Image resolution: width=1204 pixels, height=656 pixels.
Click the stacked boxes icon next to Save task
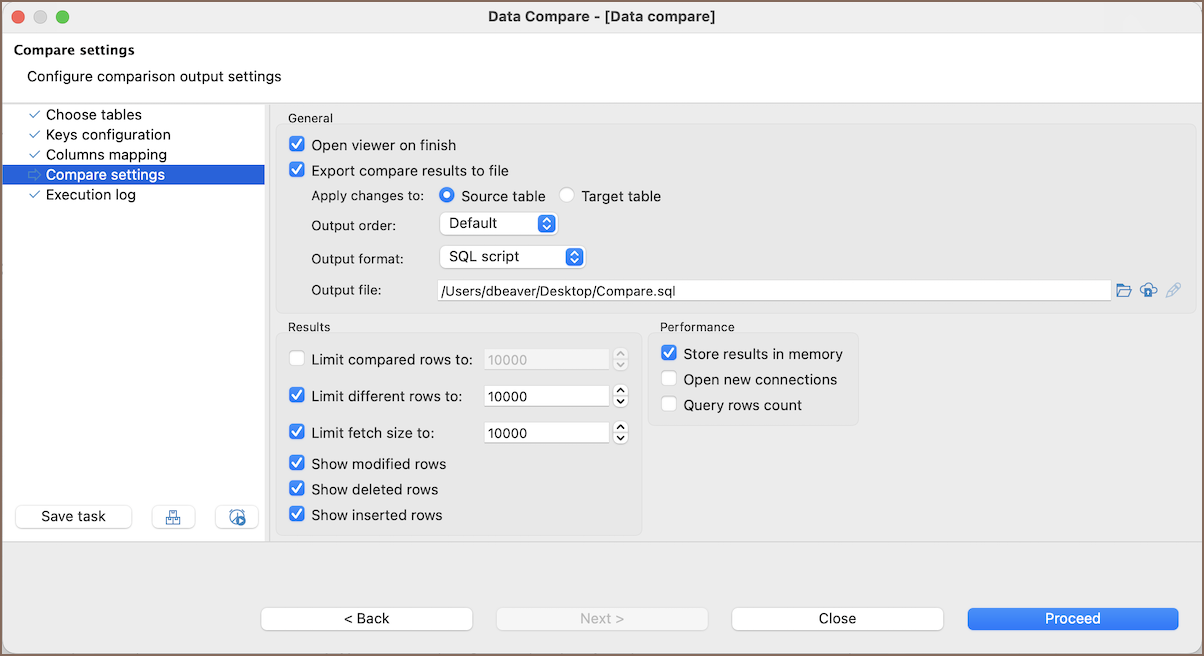click(x=173, y=517)
